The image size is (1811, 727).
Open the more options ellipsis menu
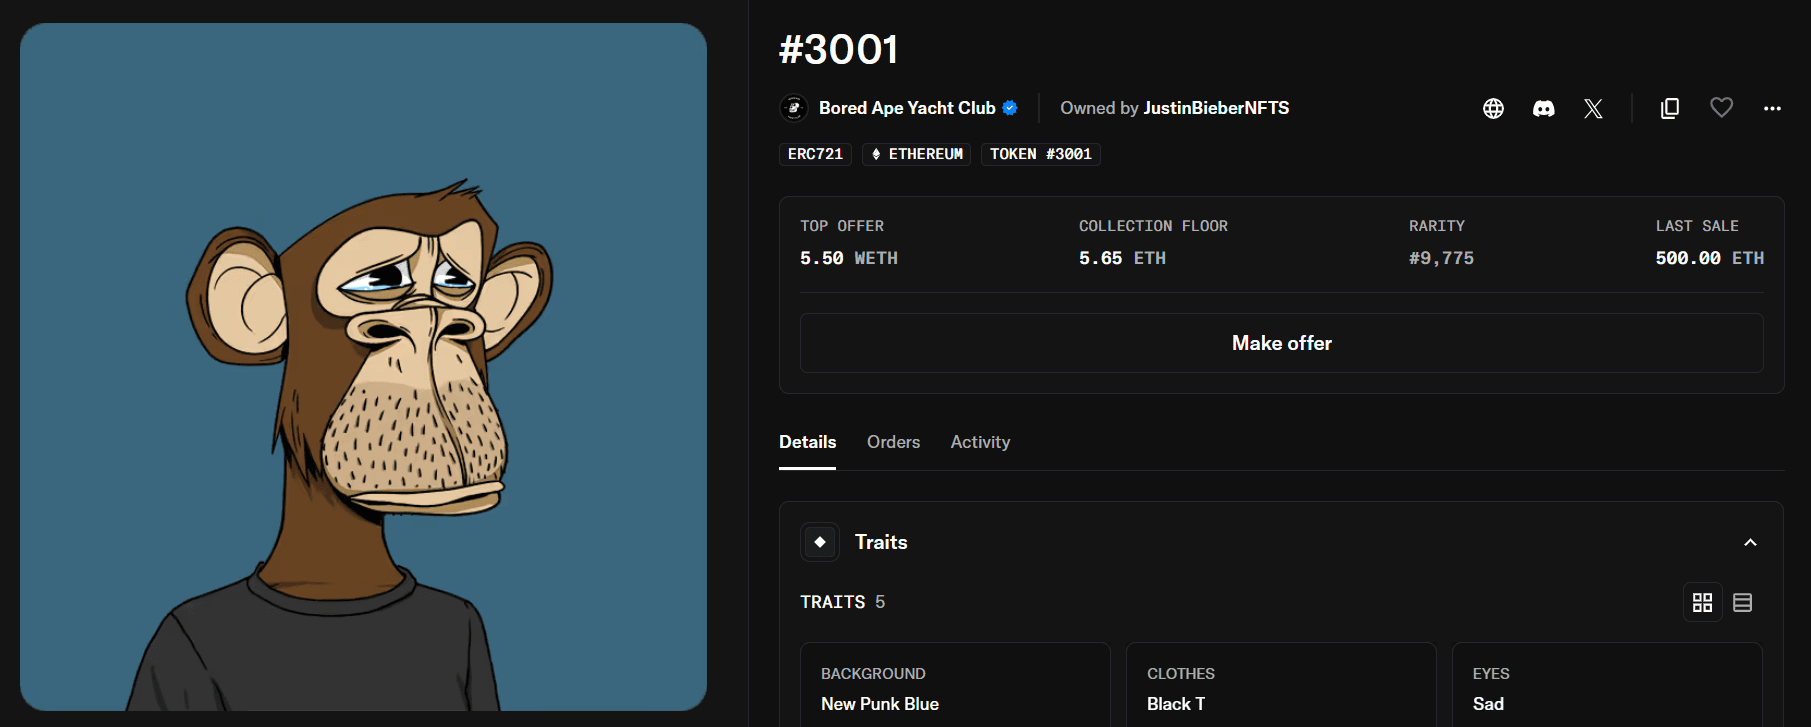pos(1772,108)
